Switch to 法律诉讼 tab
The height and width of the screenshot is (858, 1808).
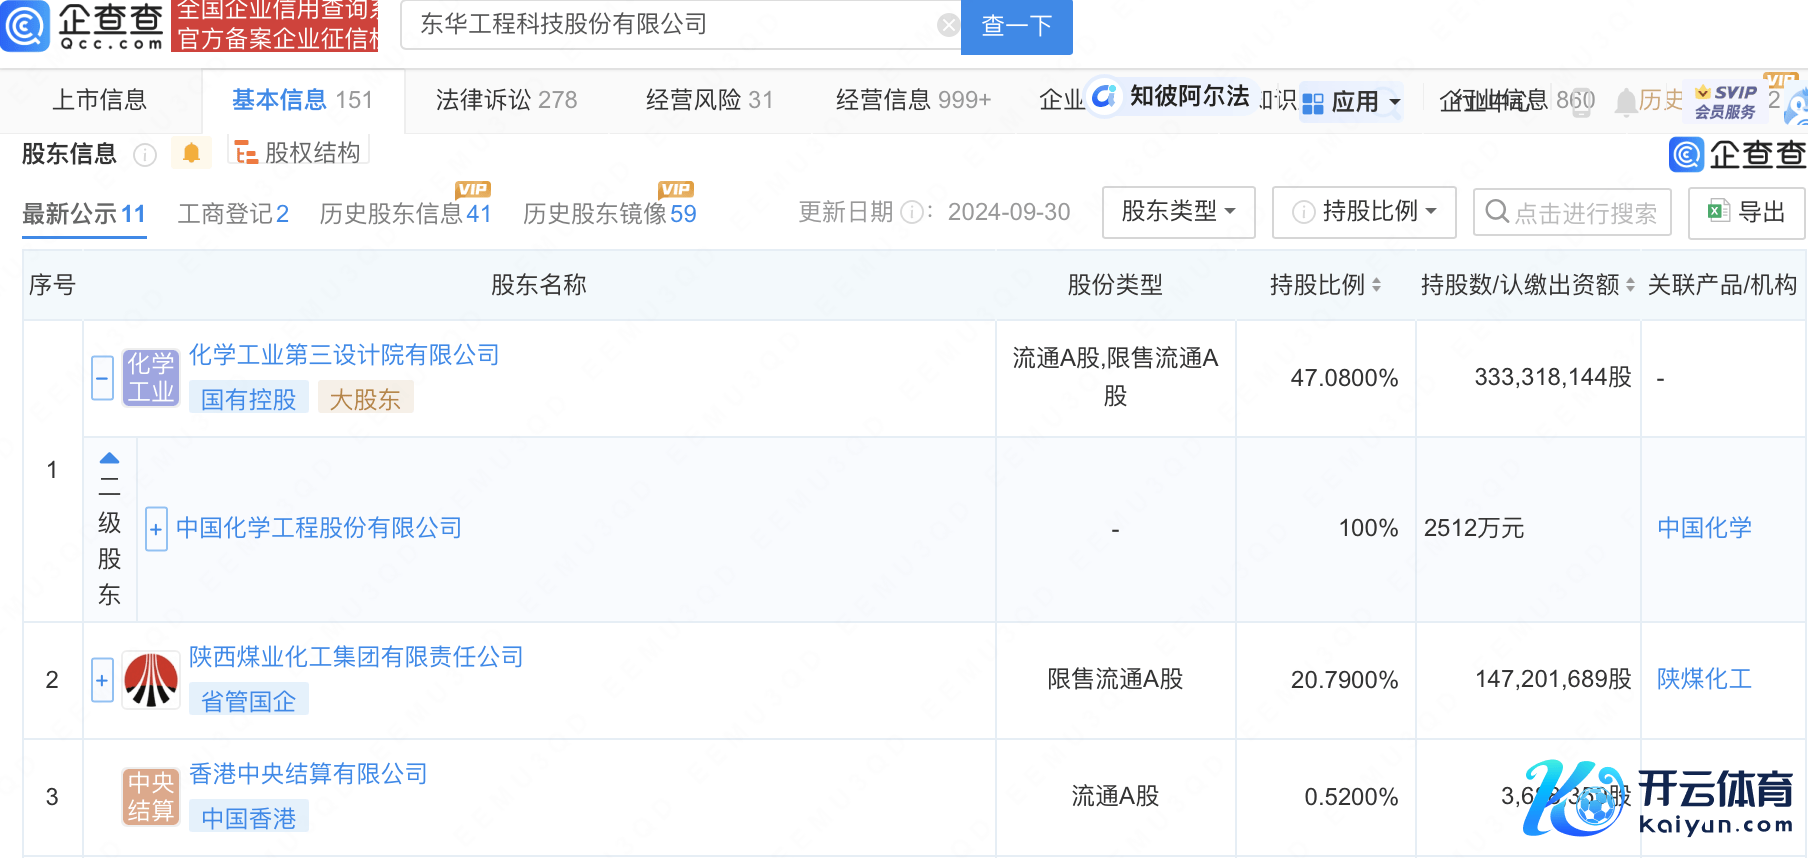pyautogui.click(x=506, y=100)
